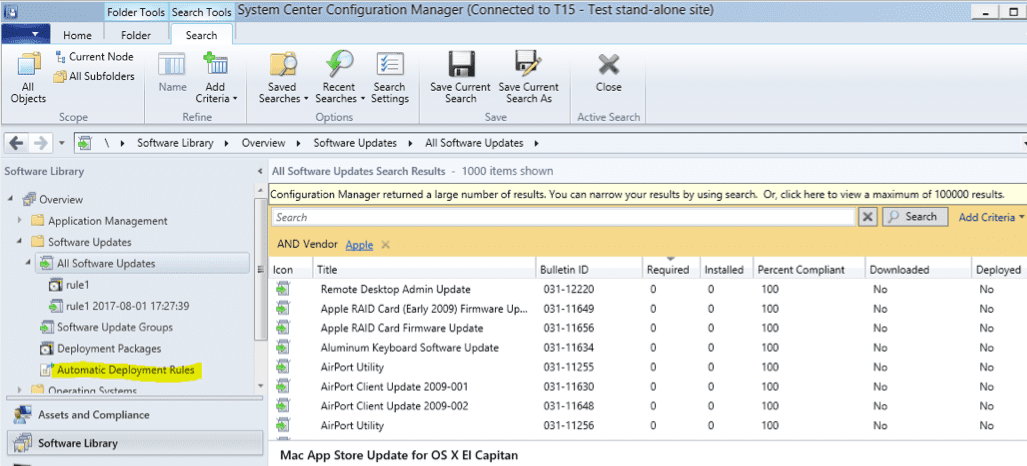Image resolution: width=1027 pixels, height=466 pixels.
Task: Open Recent Searches ribbon menu
Action: coord(340,77)
